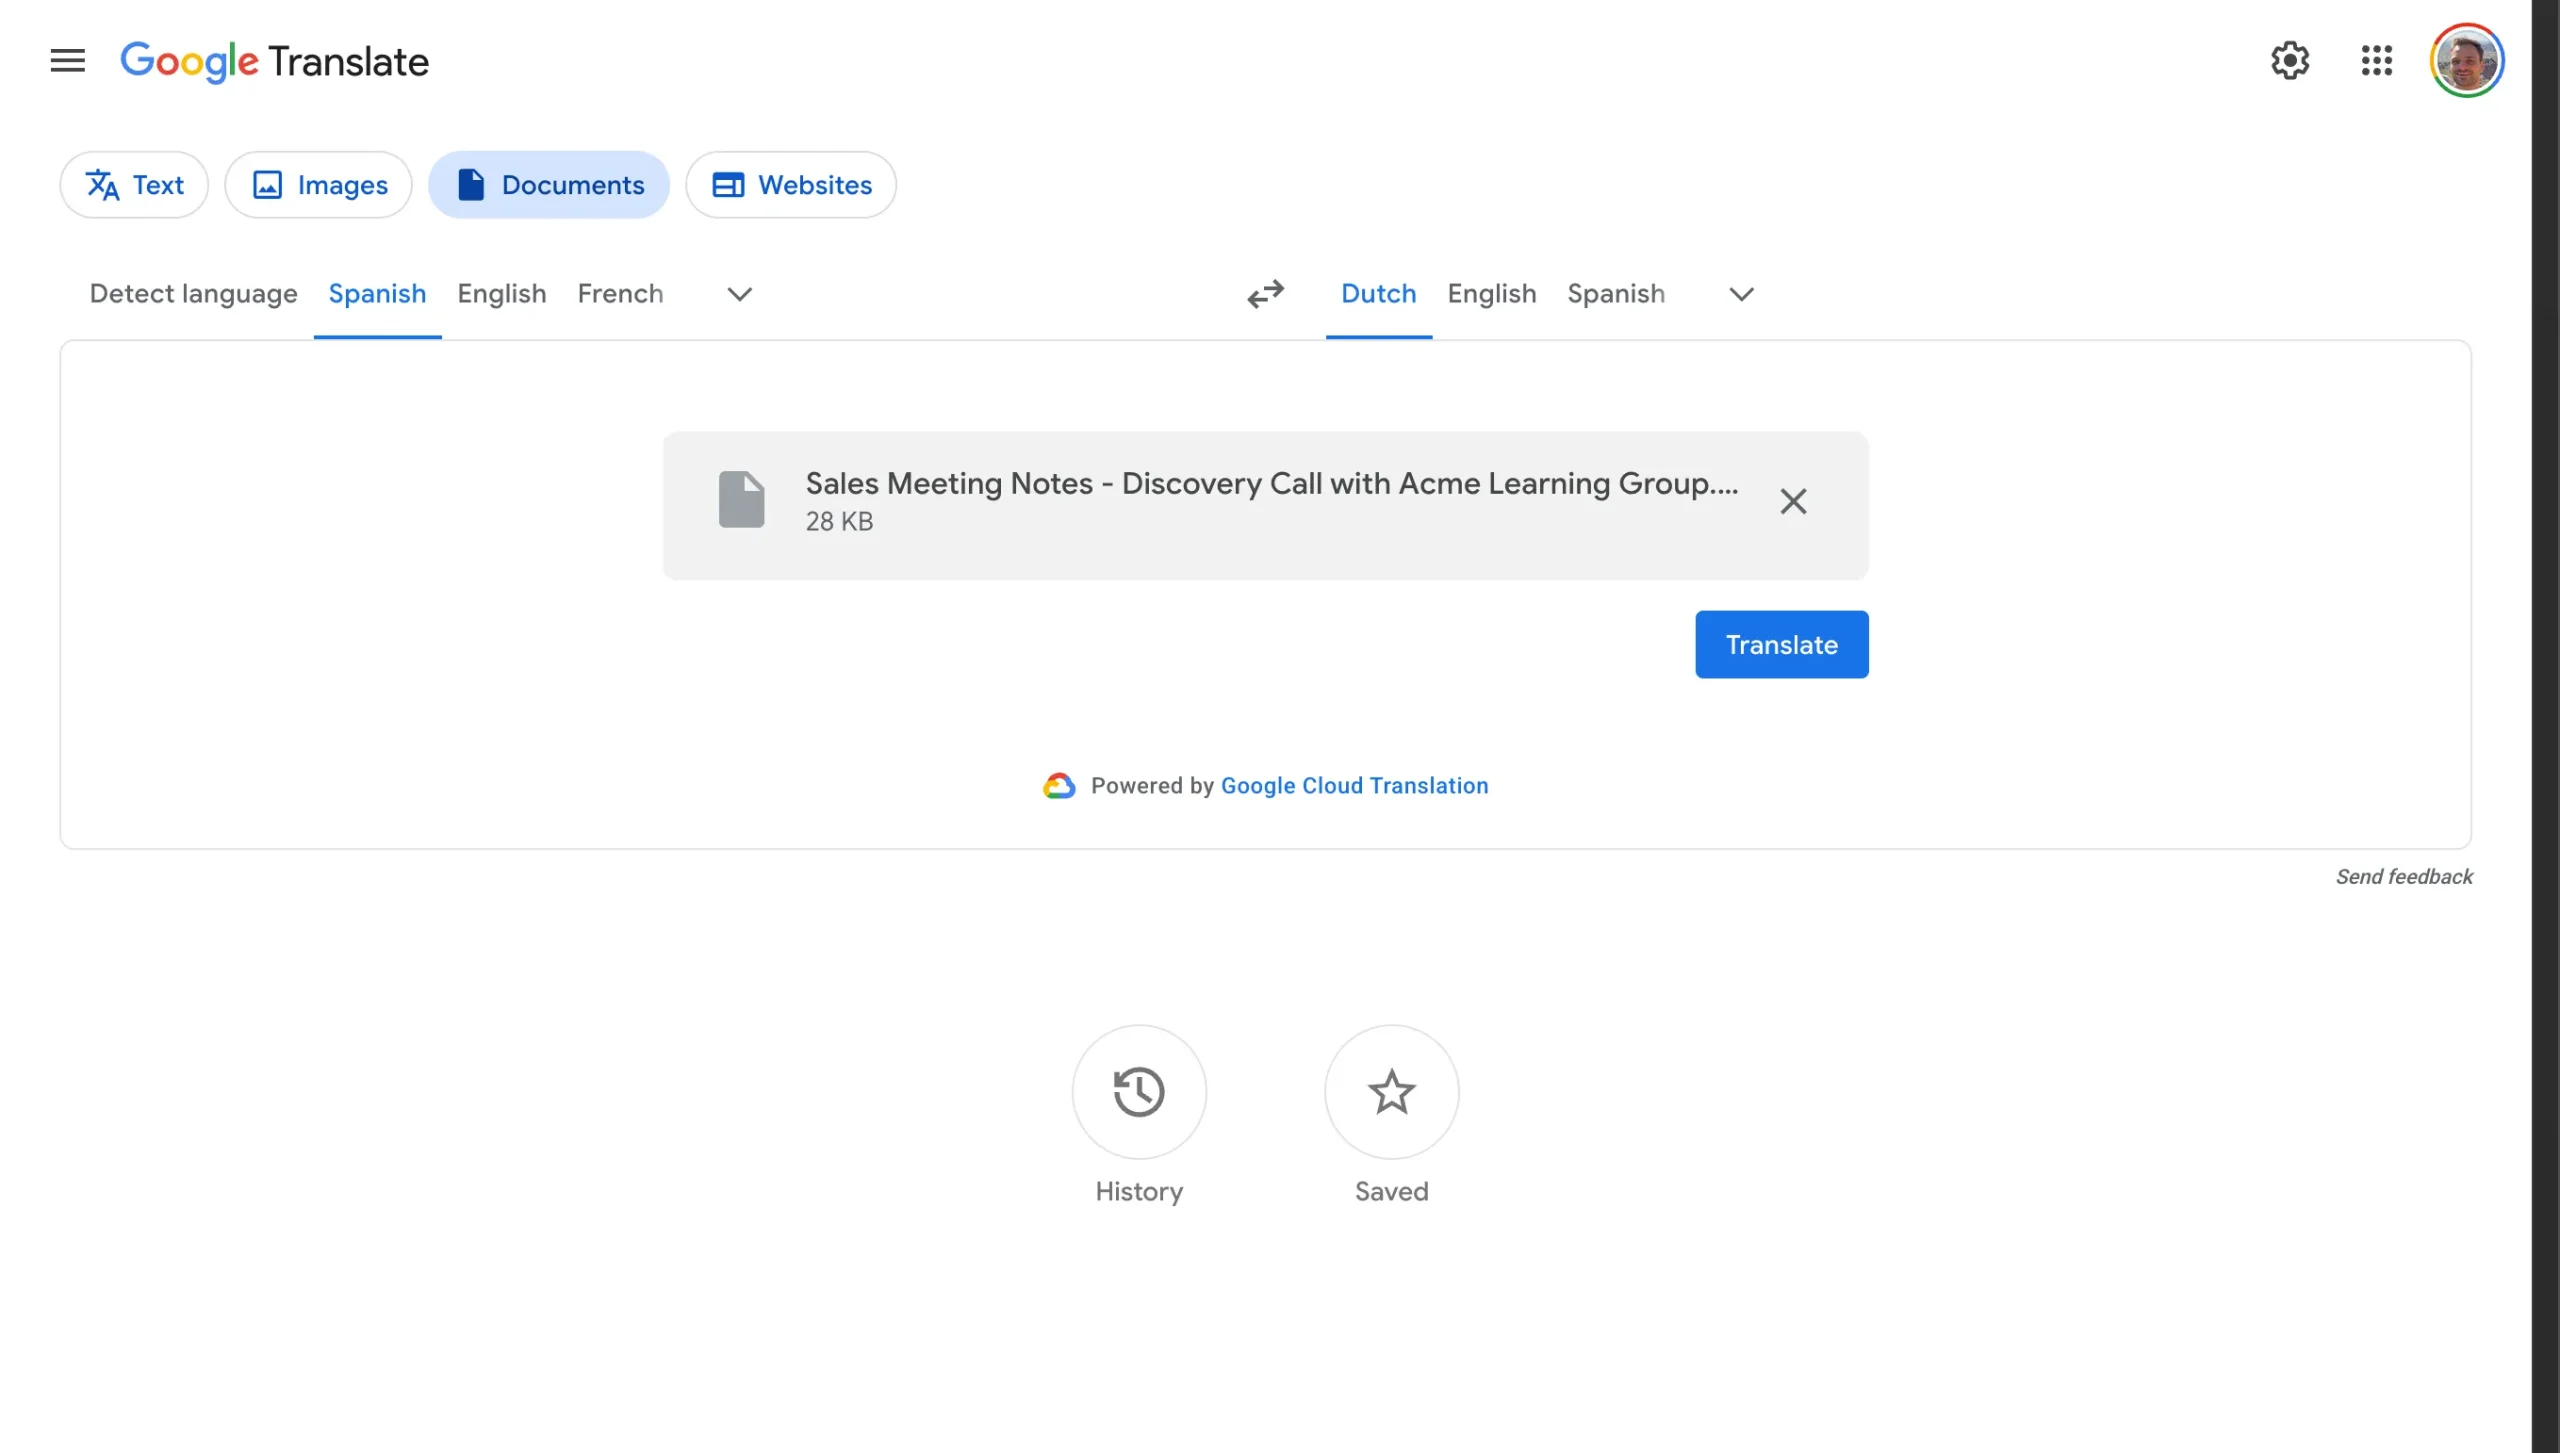Open the Google Cloud Translation link

click(x=1354, y=786)
